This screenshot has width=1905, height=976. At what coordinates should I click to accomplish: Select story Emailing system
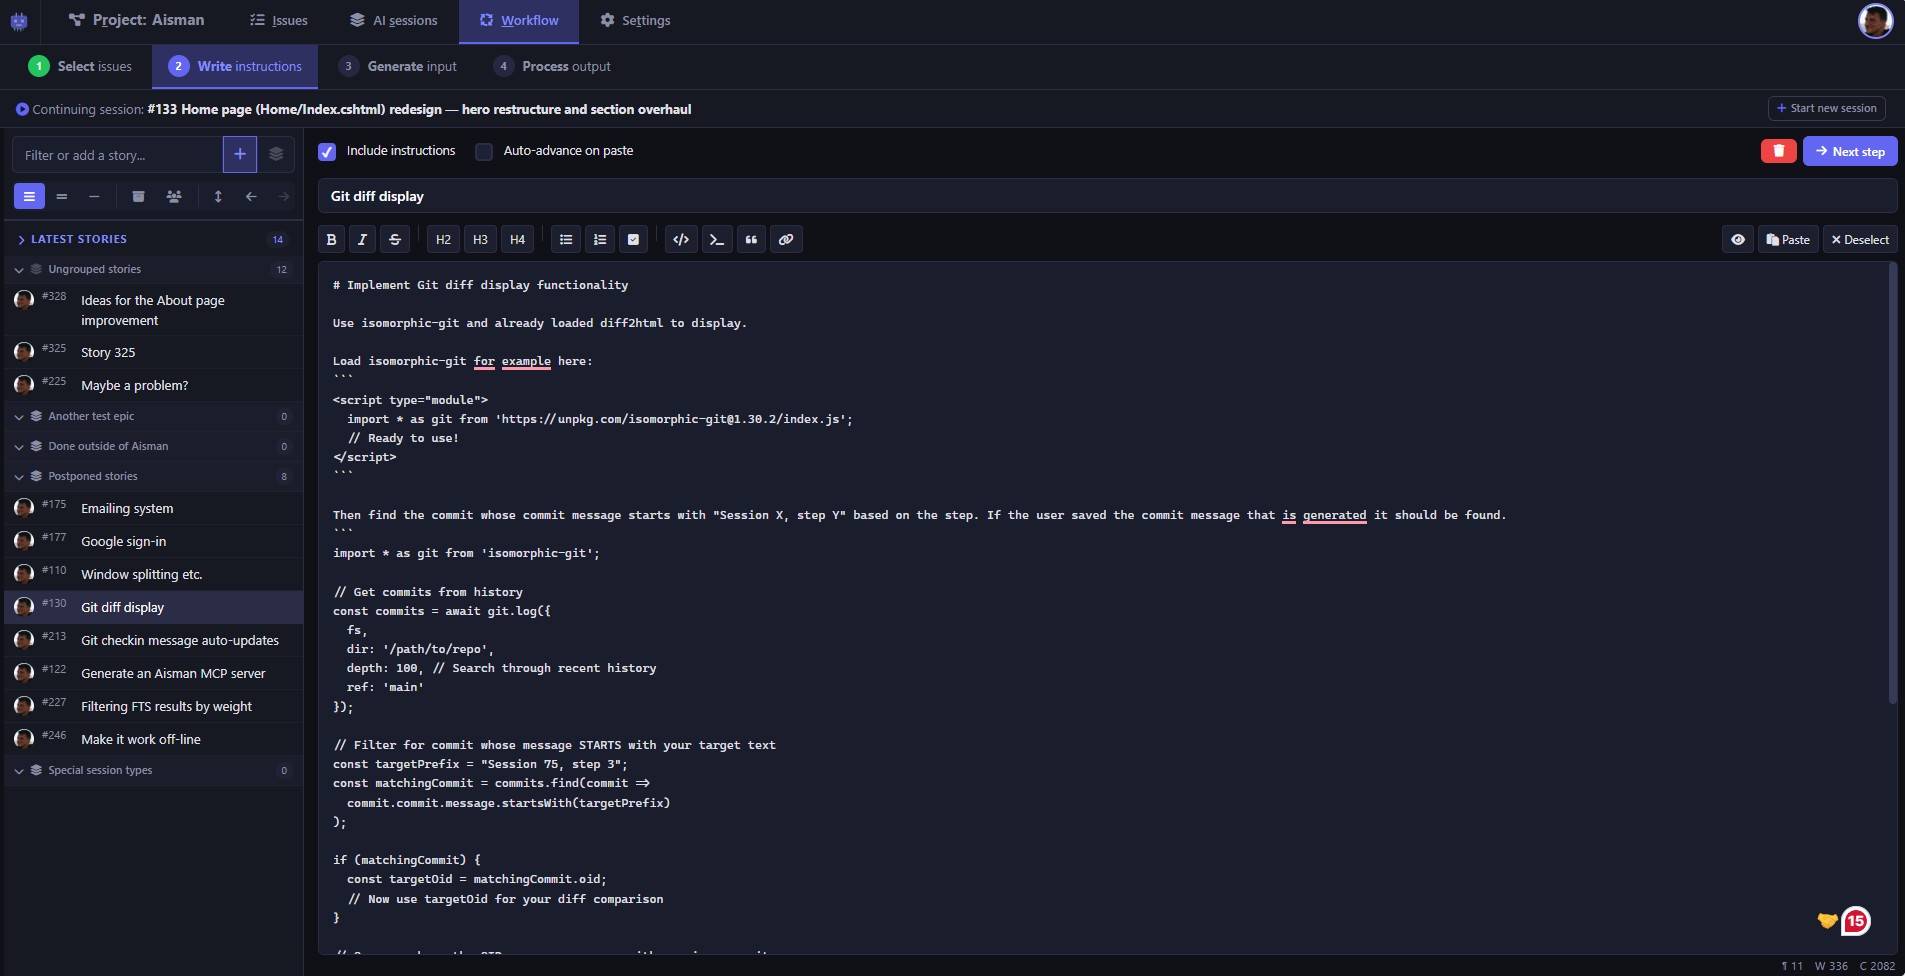point(154,509)
